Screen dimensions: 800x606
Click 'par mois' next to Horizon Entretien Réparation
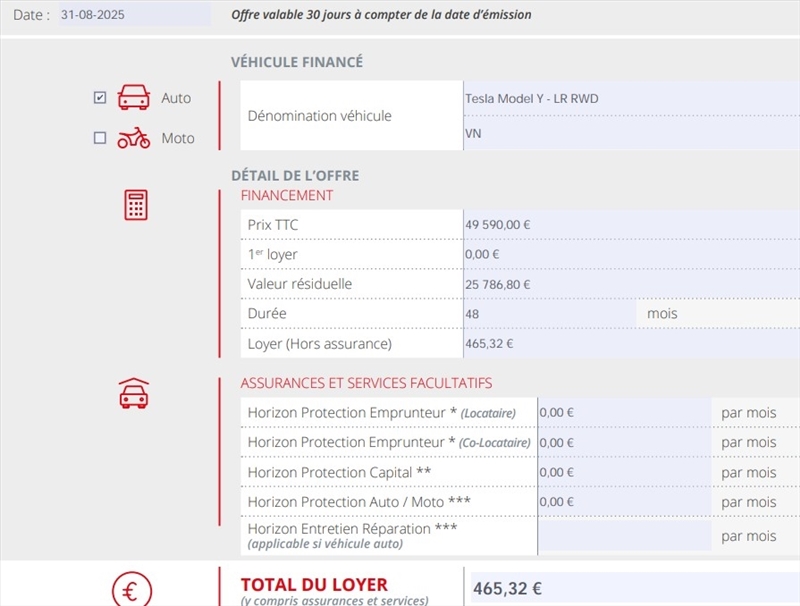[x=748, y=536]
